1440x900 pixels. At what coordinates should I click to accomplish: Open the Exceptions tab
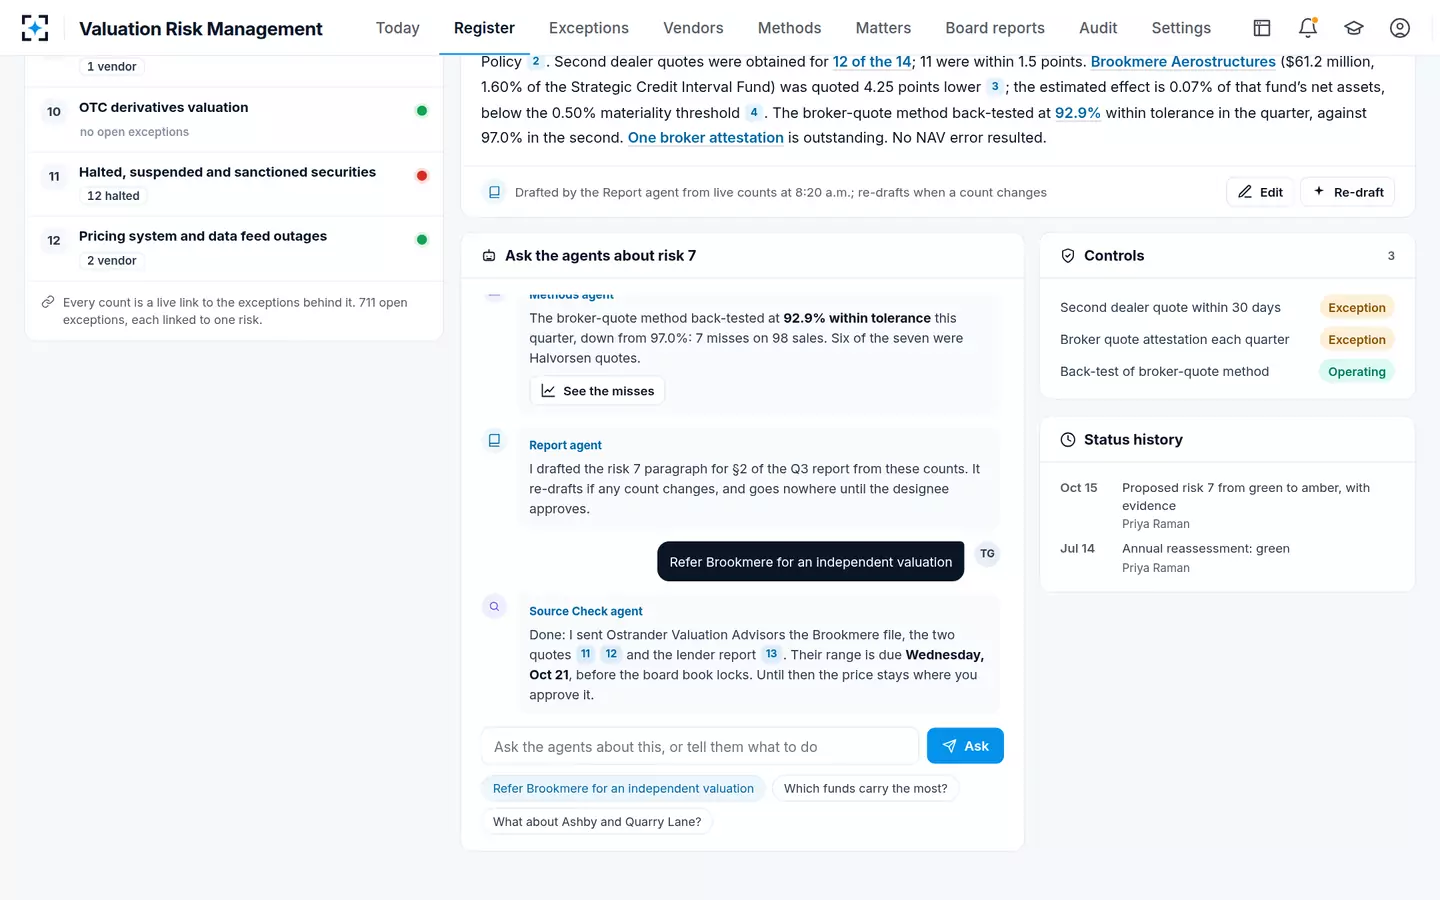coord(589,28)
